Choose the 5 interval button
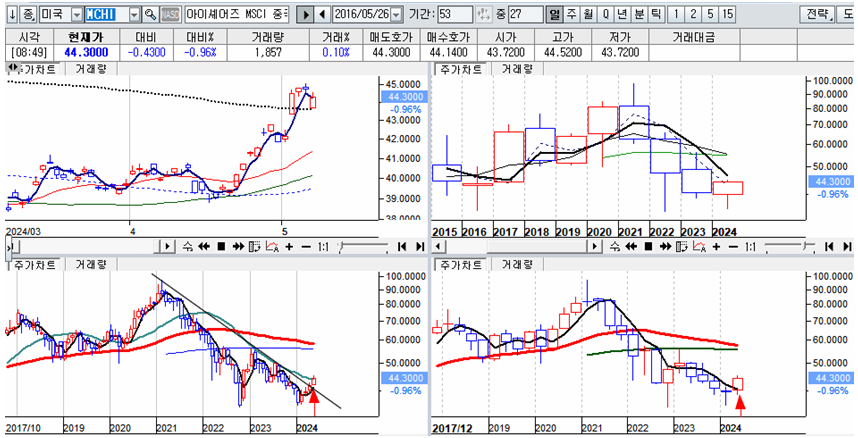The height and width of the screenshot is (438, 858). [710, 14]
